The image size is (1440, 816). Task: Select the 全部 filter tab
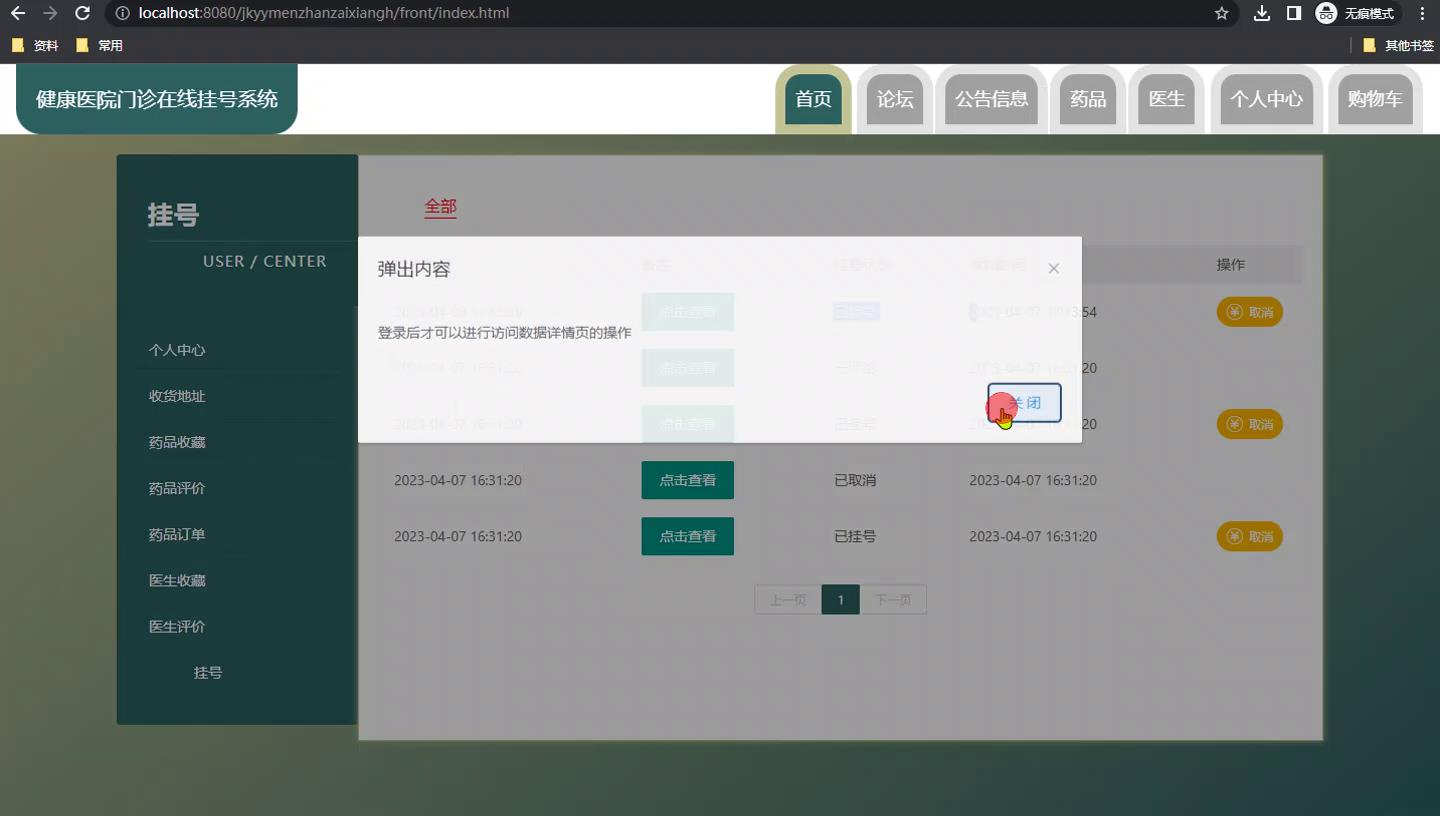(x=440, y=207)
